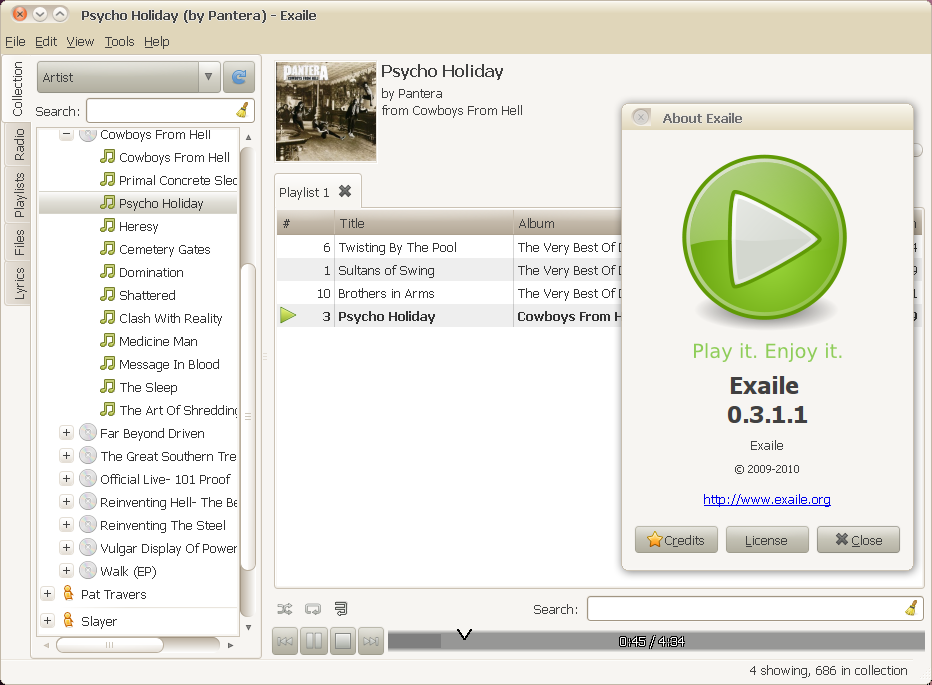Select Cemetery Gates in the collection tree
Screen dimensions: 932x685
click(165, 249)
